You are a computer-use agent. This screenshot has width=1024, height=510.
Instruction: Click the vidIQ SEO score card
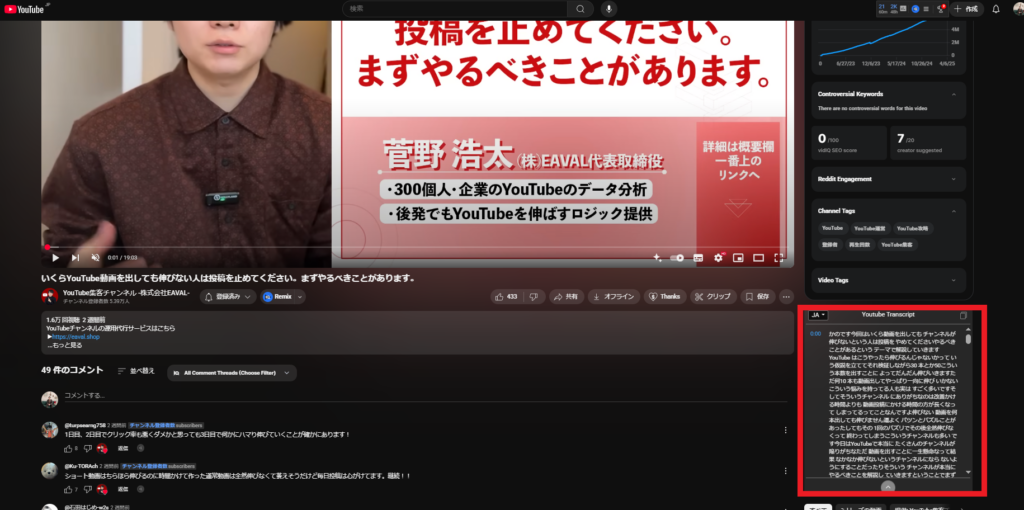(849, 143)
